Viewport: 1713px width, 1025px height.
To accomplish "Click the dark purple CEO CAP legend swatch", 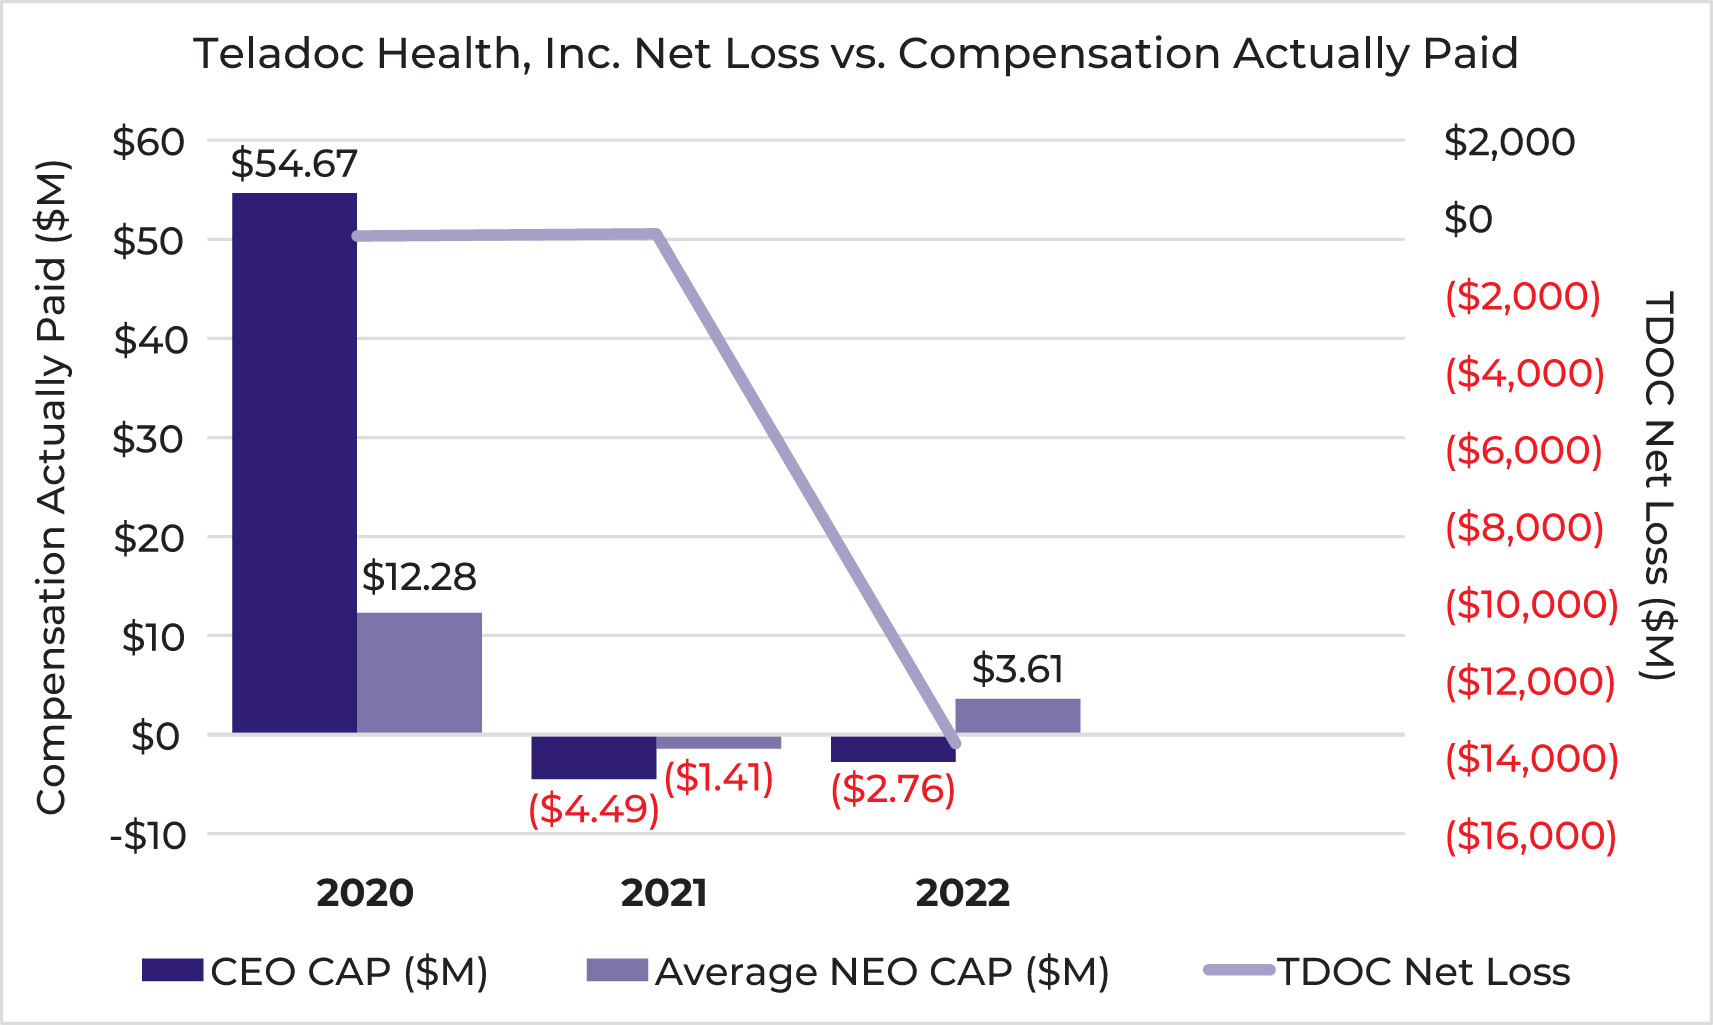I will [x=172, y=970].
